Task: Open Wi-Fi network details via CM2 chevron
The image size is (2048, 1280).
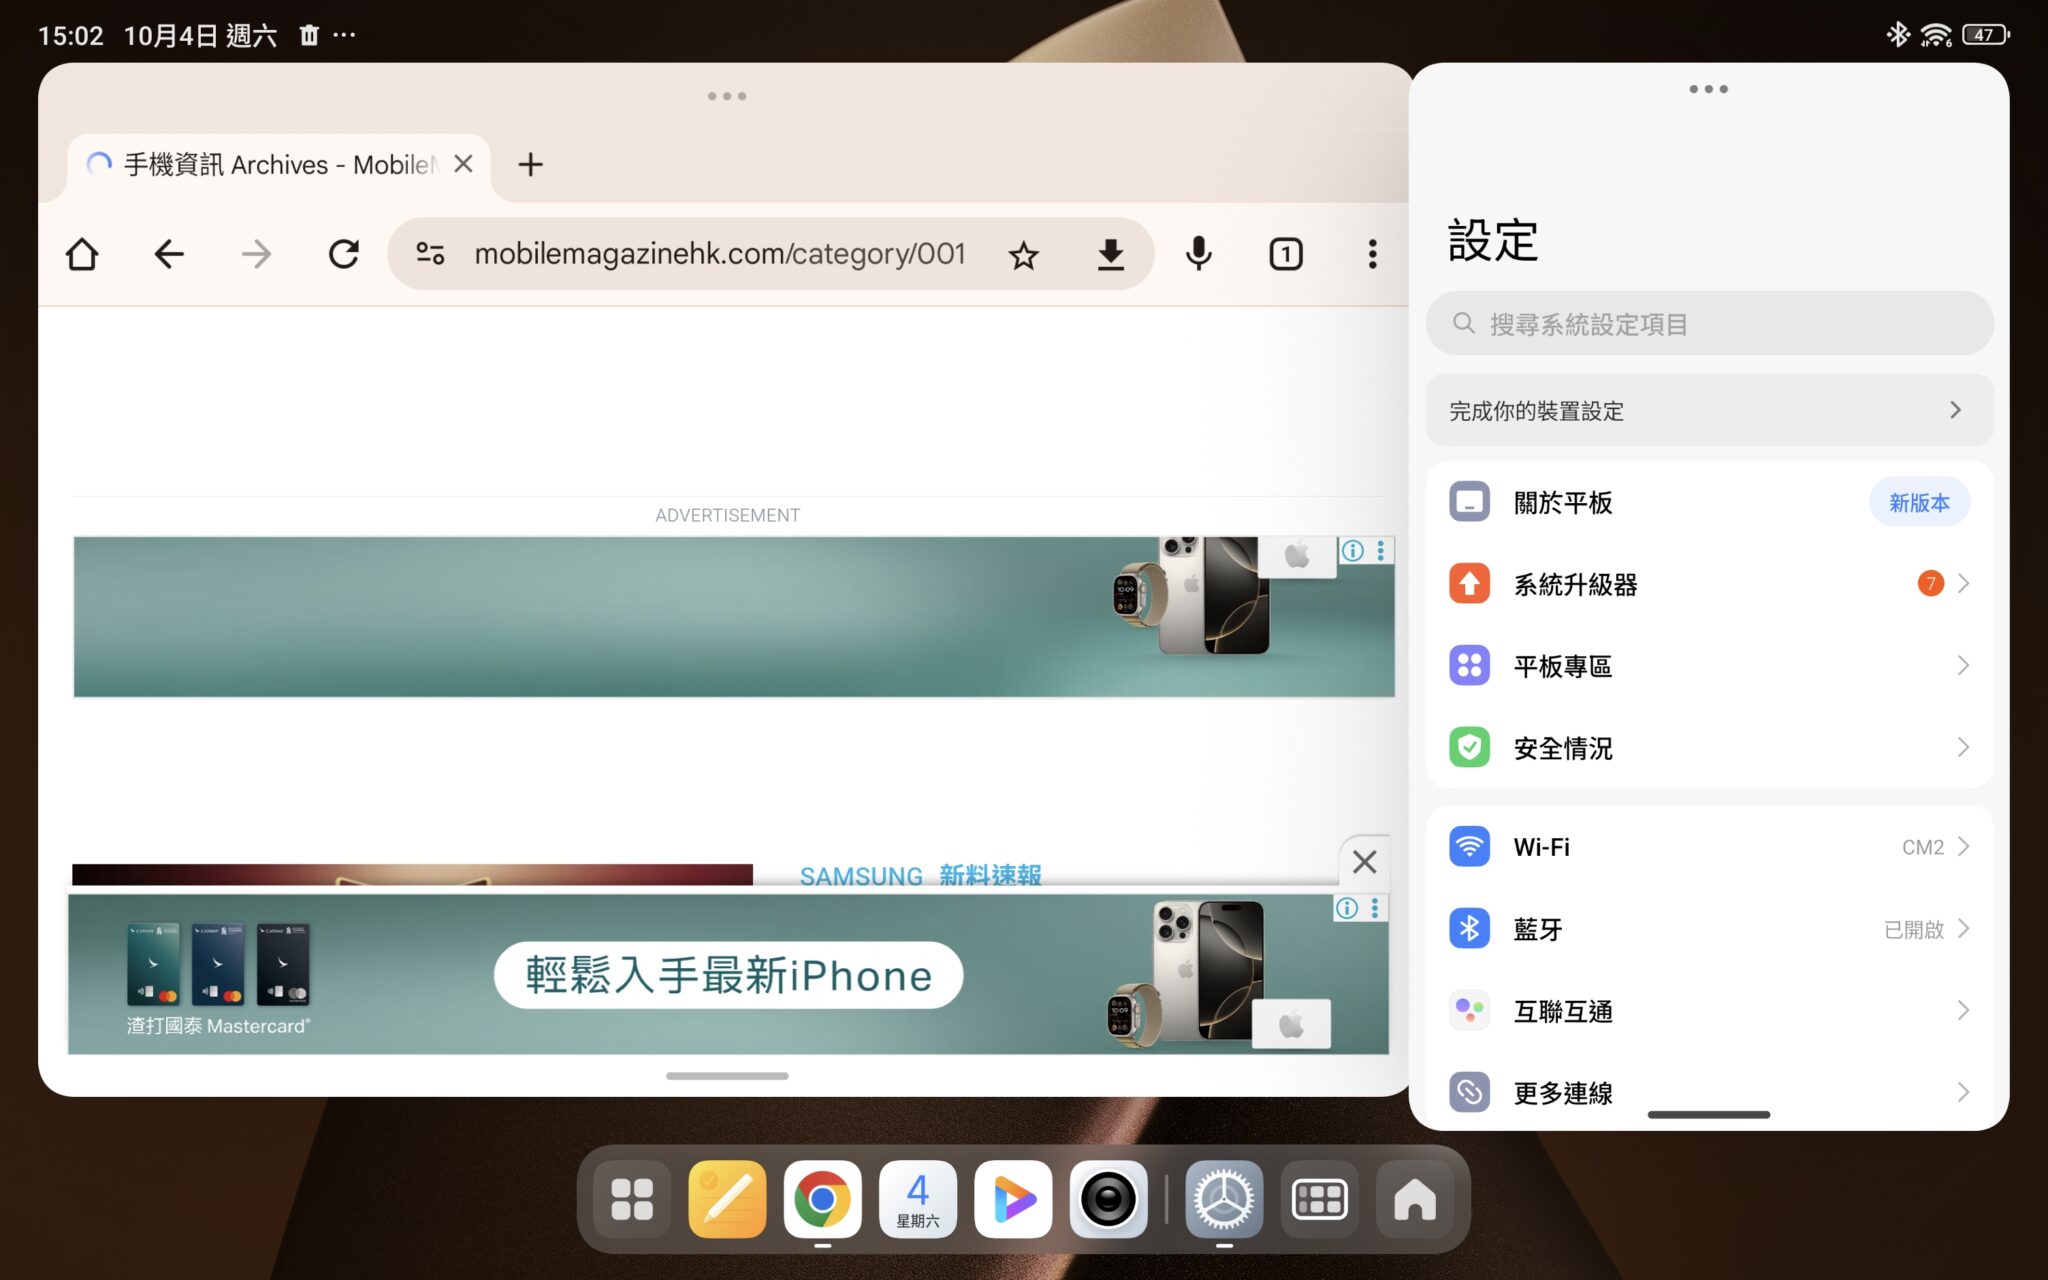Action: tap(1963, 846)
